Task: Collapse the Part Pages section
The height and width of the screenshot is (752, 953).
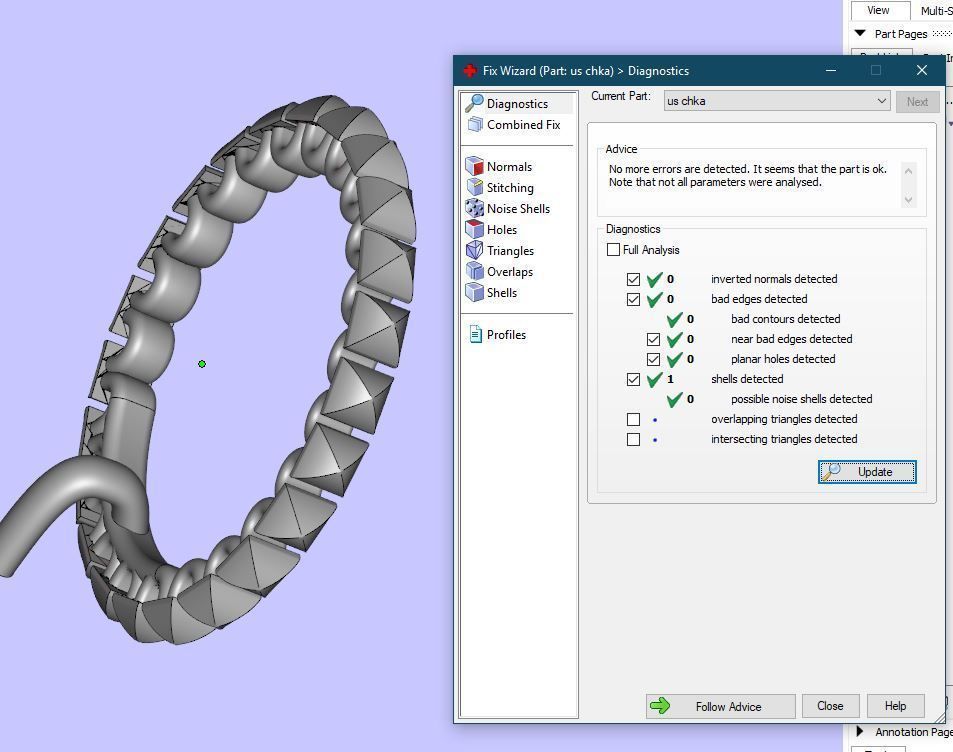Action: click(x=859, y=33)
